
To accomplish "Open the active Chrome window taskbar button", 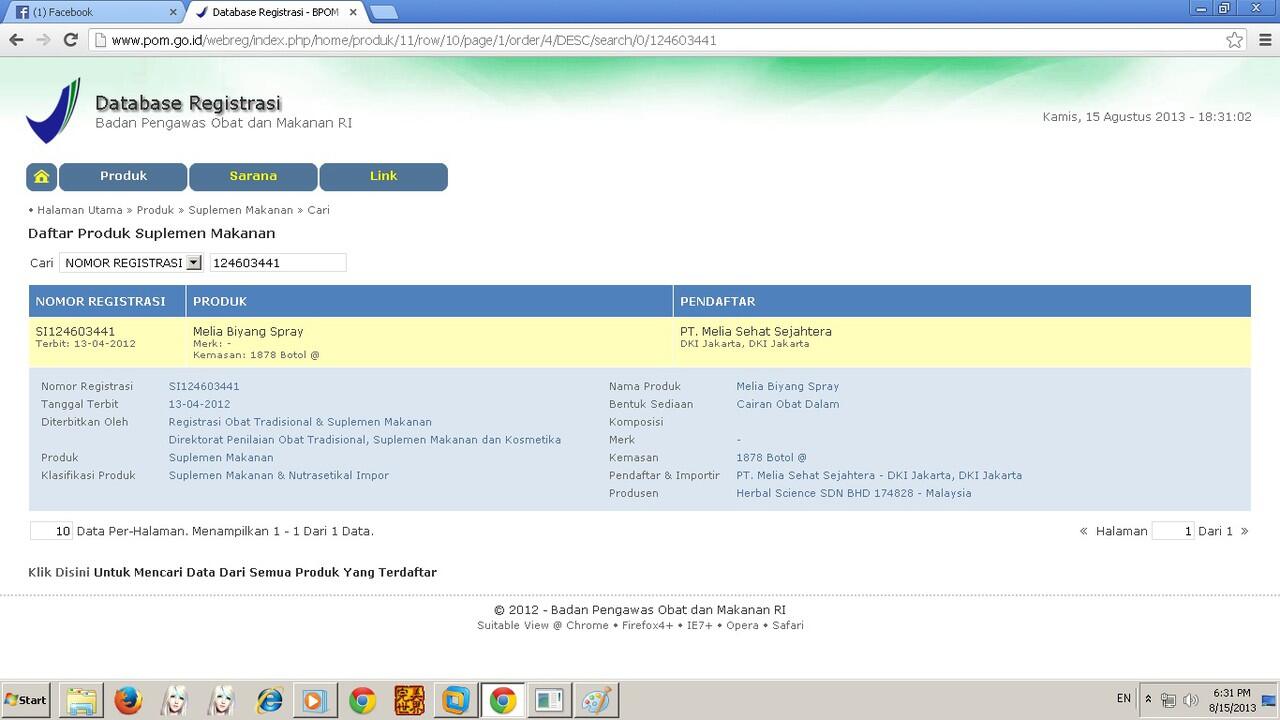I will tap(503, 700).
